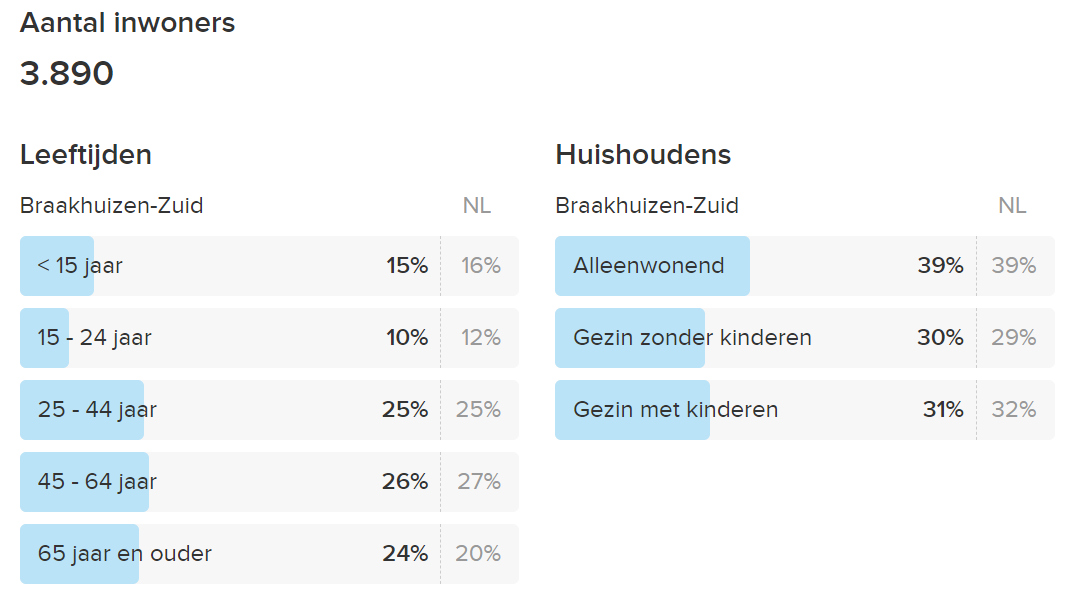Select the 'Alleenwonend' household bar
1071x600 pixels.
point(805,266)
